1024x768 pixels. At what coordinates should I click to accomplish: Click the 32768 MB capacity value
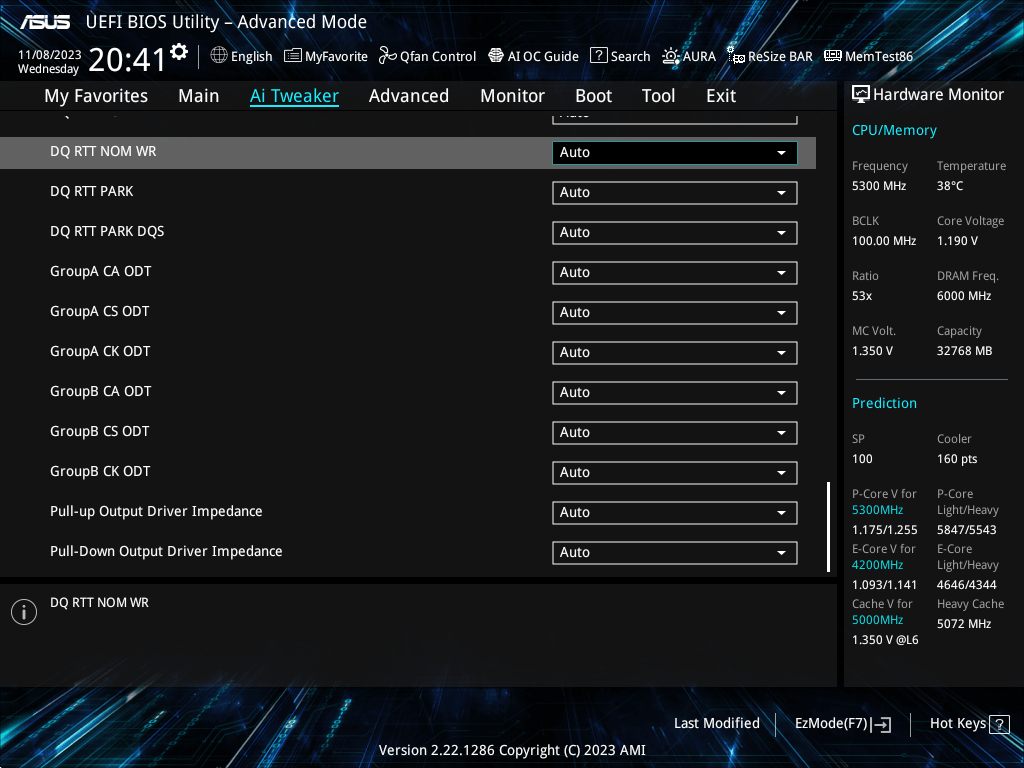pos(965,351)
